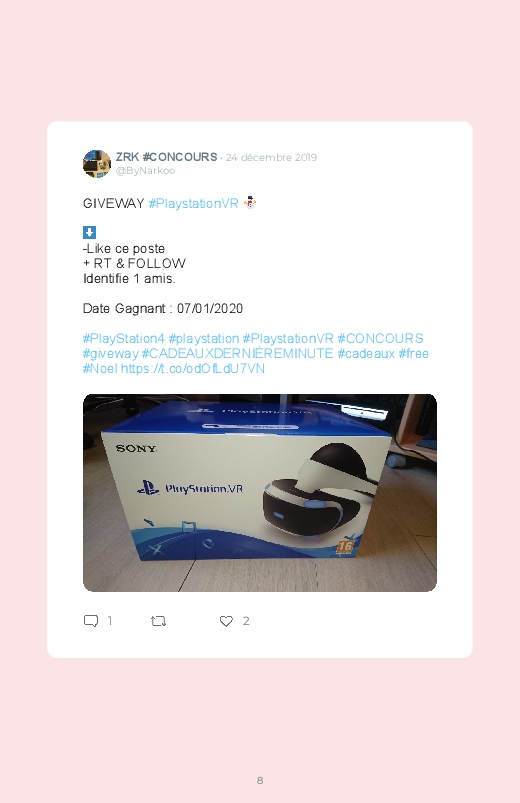This screenshot has height=803, width=520.
Task: Open the #CADEAUXDERNIÈREMINUTE hashtag link
Action: (x=237, y=353)
